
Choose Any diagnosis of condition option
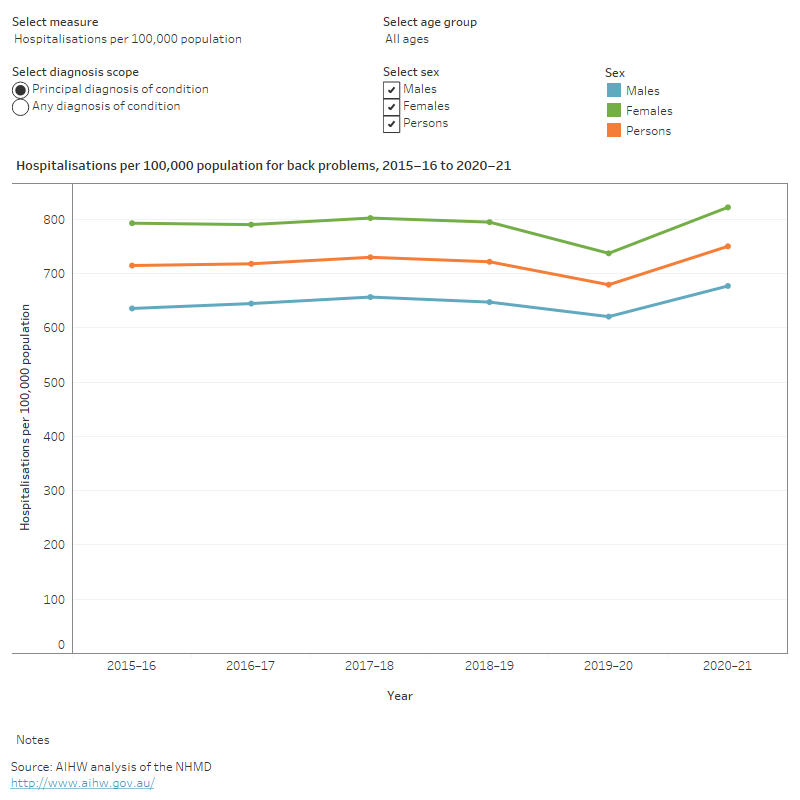pos(21,107)
